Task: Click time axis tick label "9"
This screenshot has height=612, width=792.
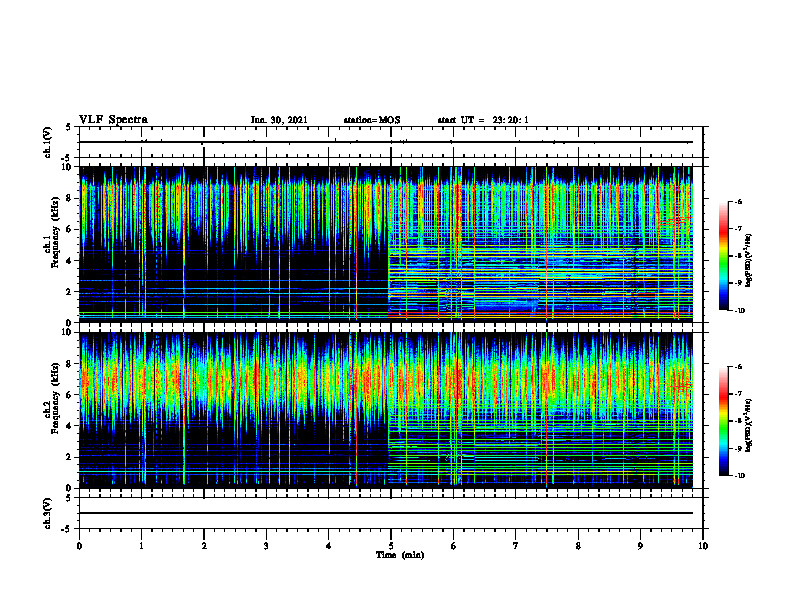Action: tap(640, 546)
